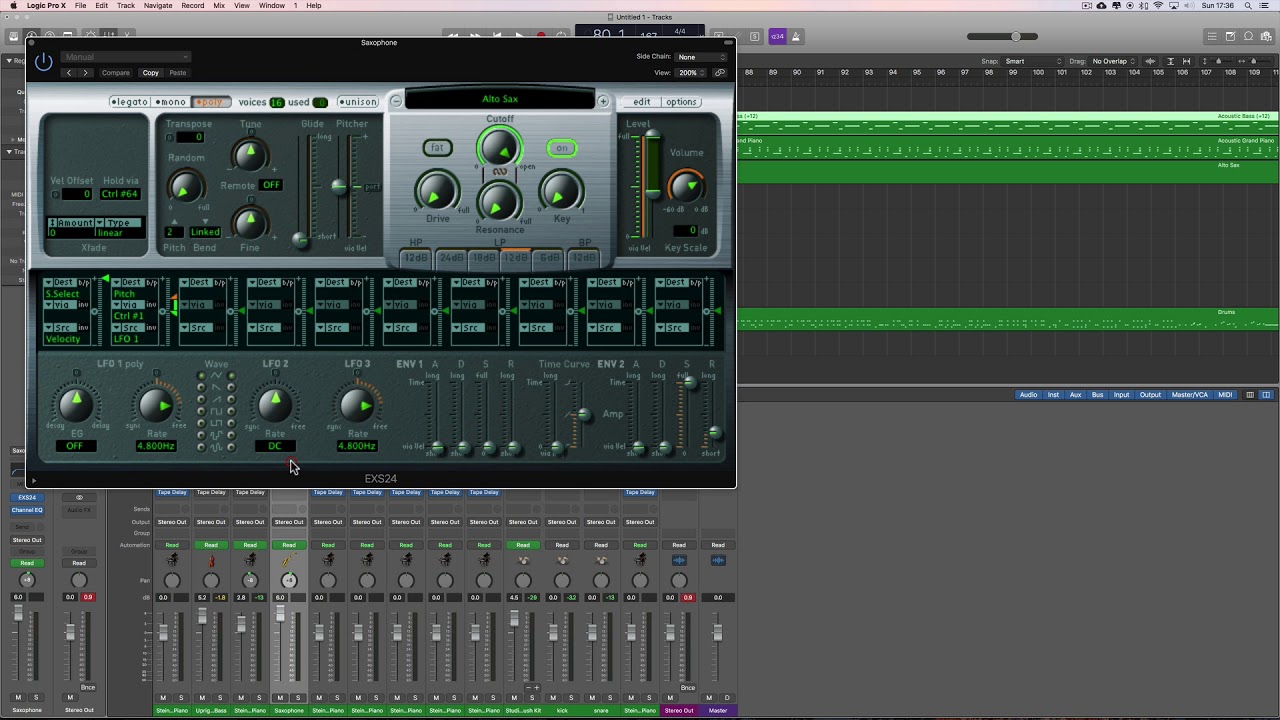Enable mono mode in EXS24

(x=171, y=102)
